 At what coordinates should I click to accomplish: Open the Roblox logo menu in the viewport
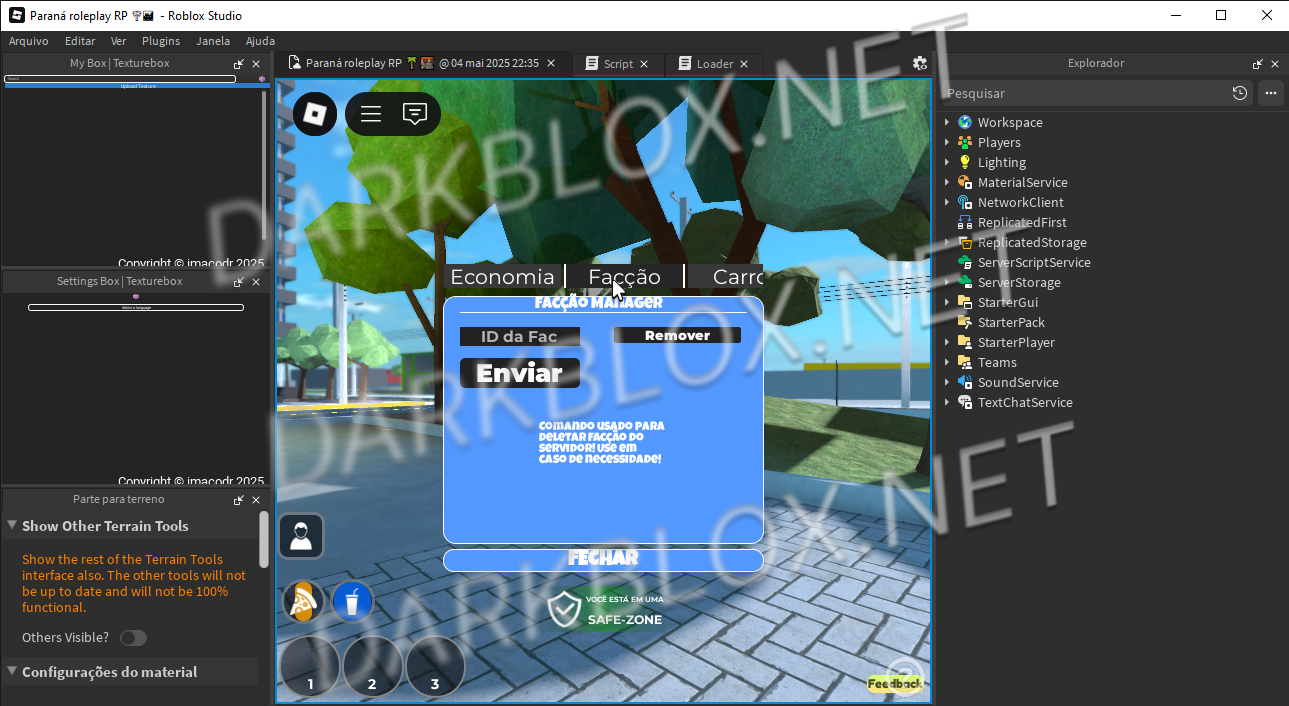point(315,113)
